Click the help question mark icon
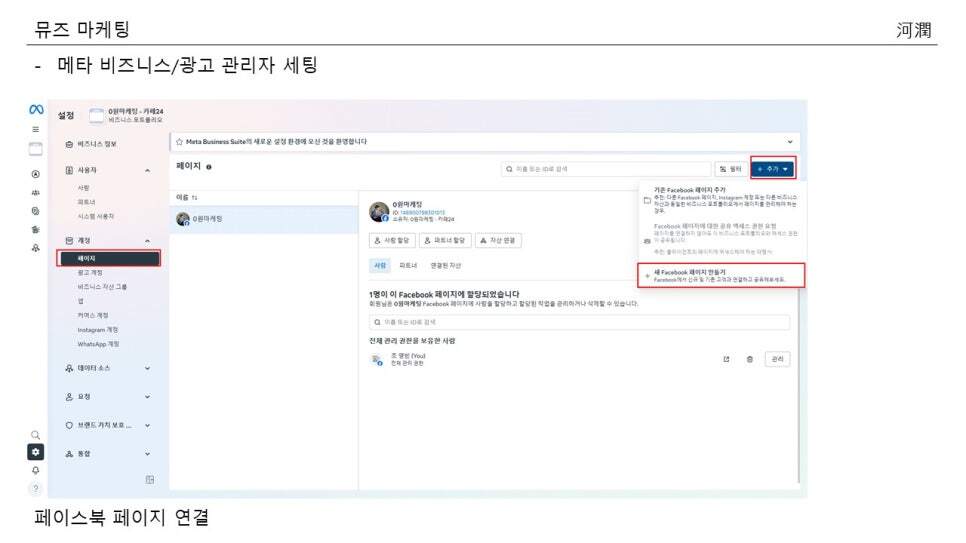The image size is (966, 543). tap(36, 489)
